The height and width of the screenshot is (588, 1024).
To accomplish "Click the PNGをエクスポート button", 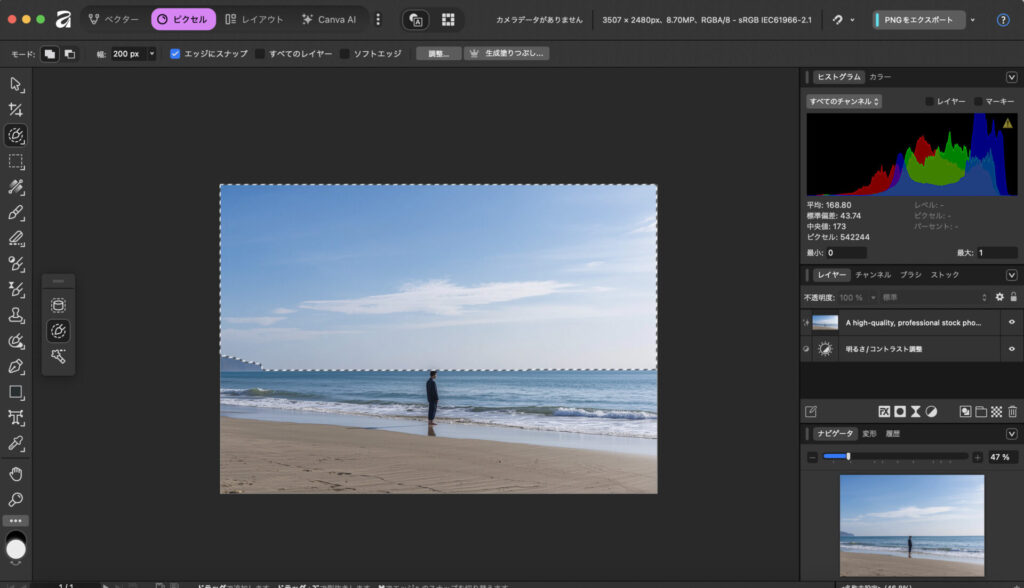I will 919,20.
